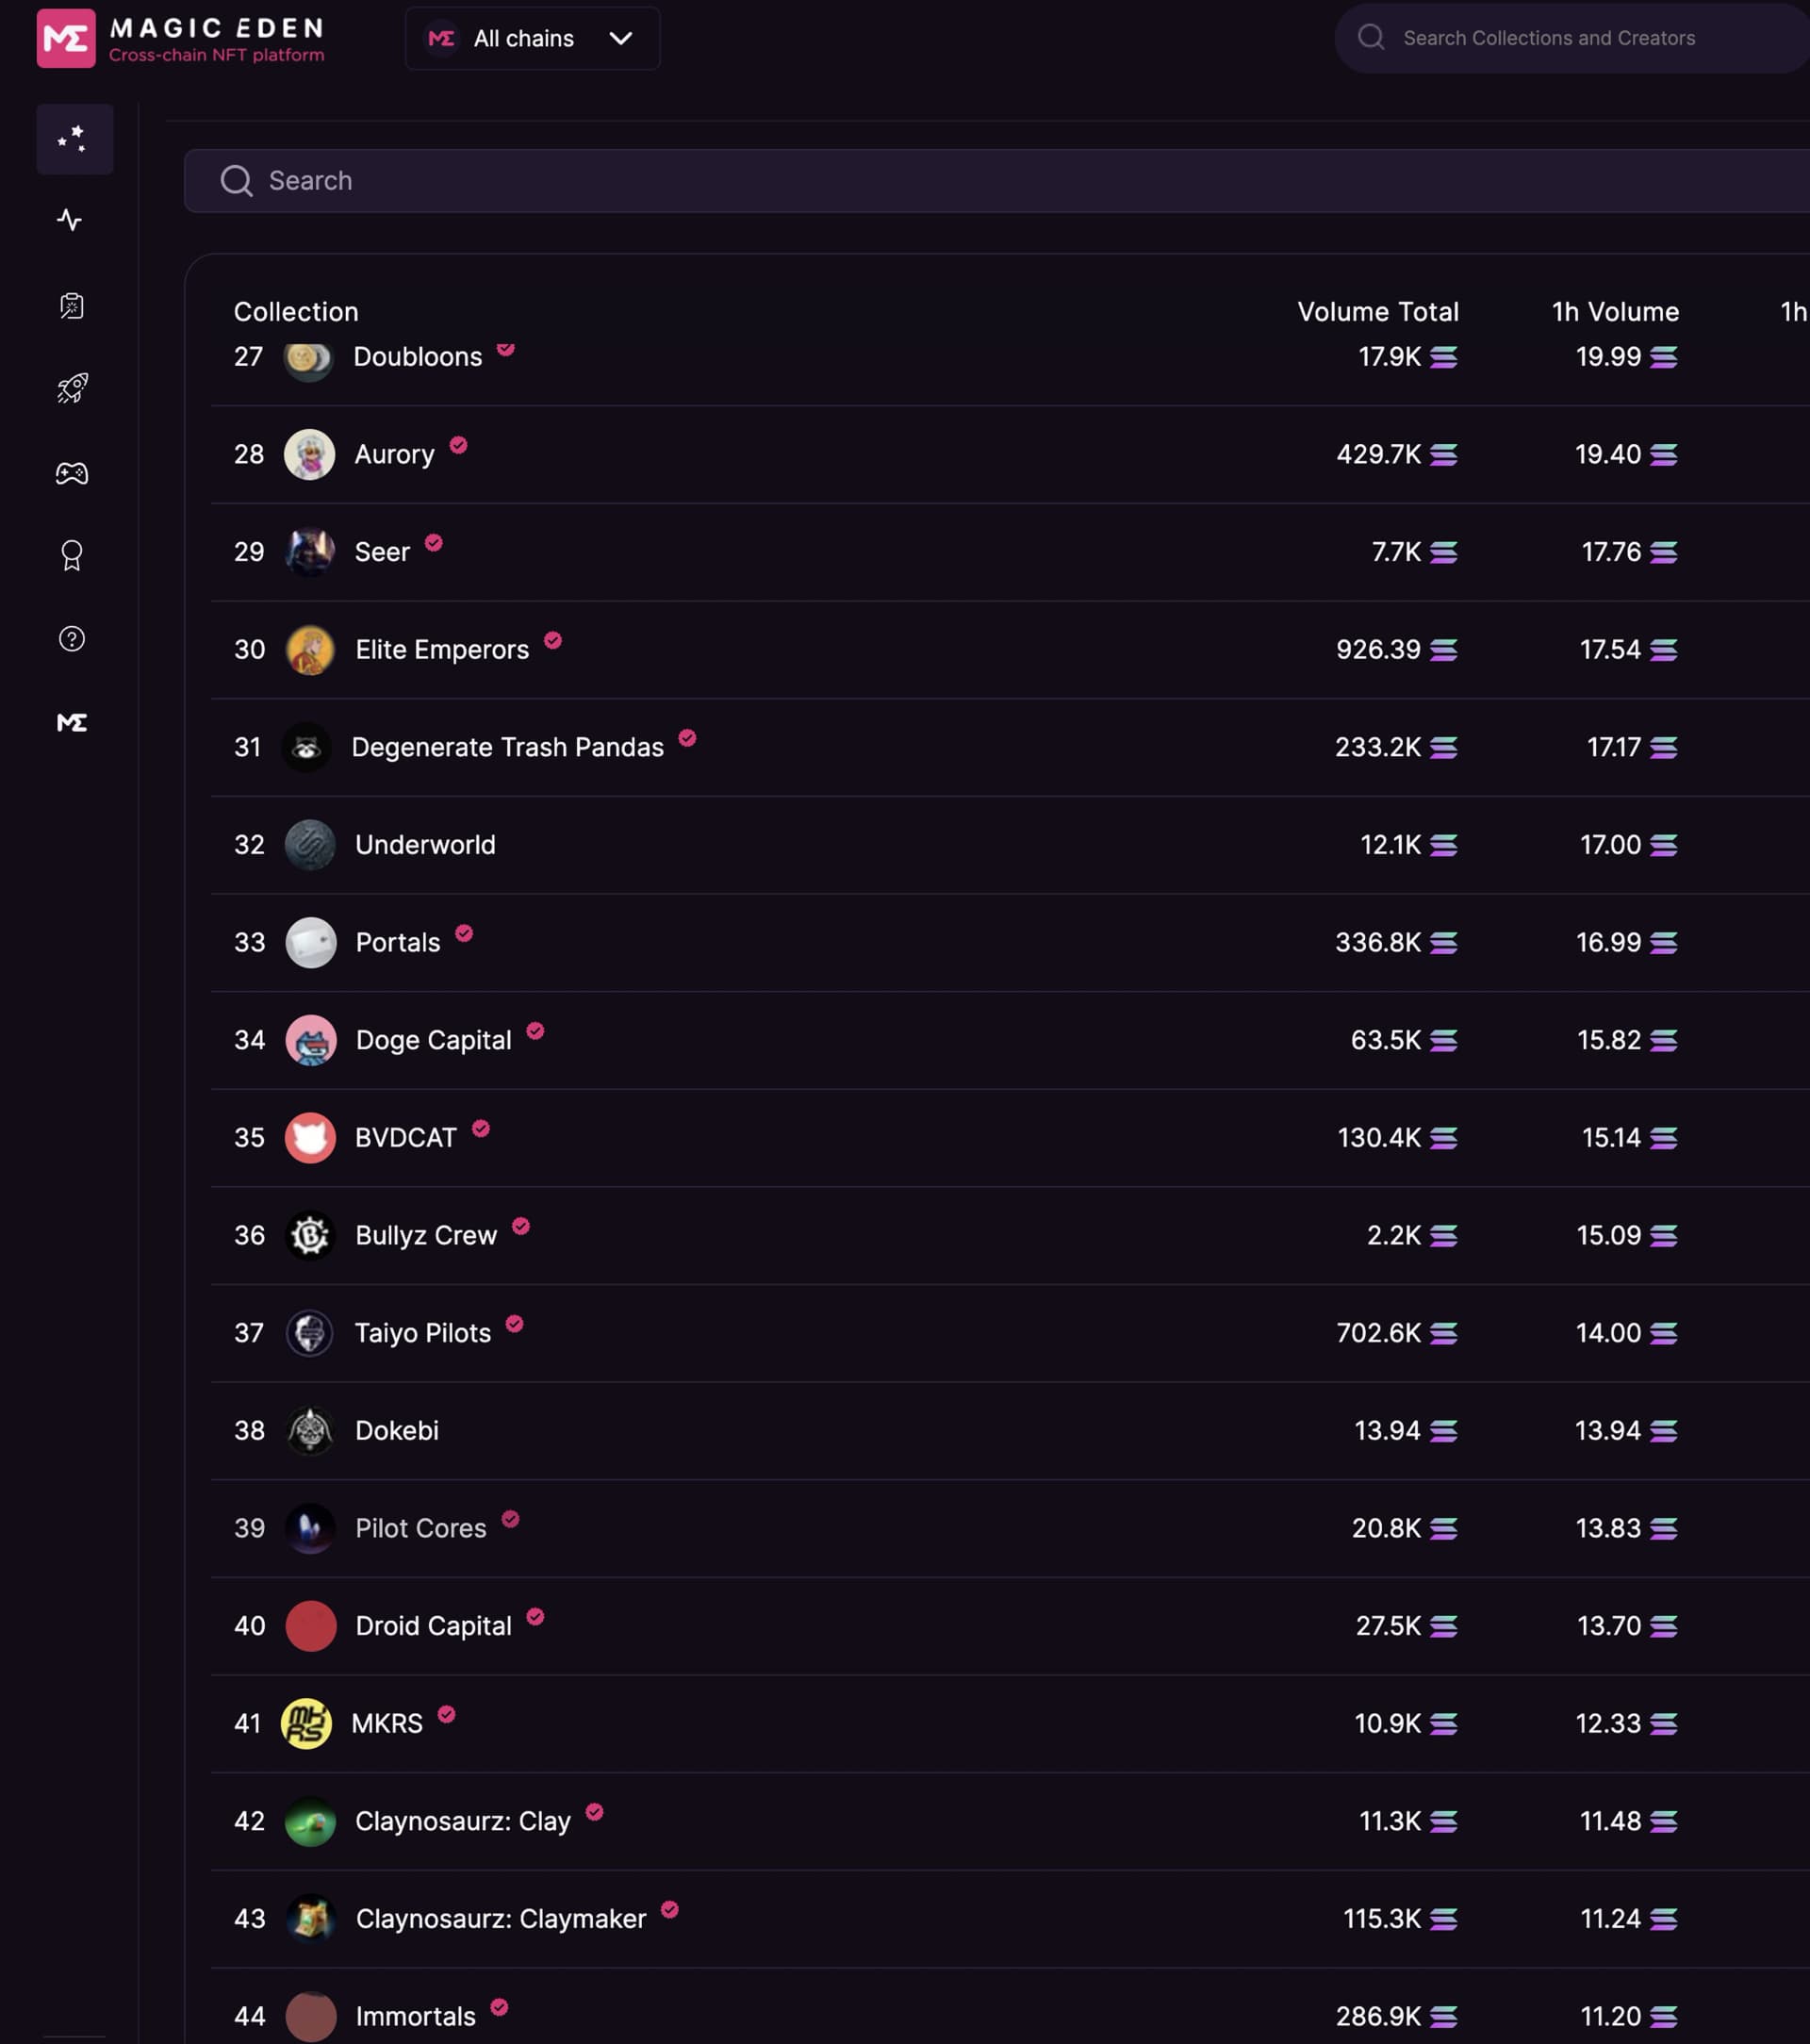Open the gaming controller icon
Image resolution: width=1810 pixels, height=2044 pixels.
pos(72,473)
